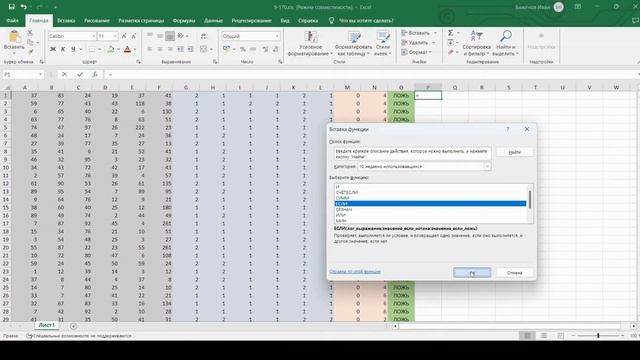Switch to the Данные ribbon tab
The width and height of the screenshot is (640, 360).
coord(213,20)
